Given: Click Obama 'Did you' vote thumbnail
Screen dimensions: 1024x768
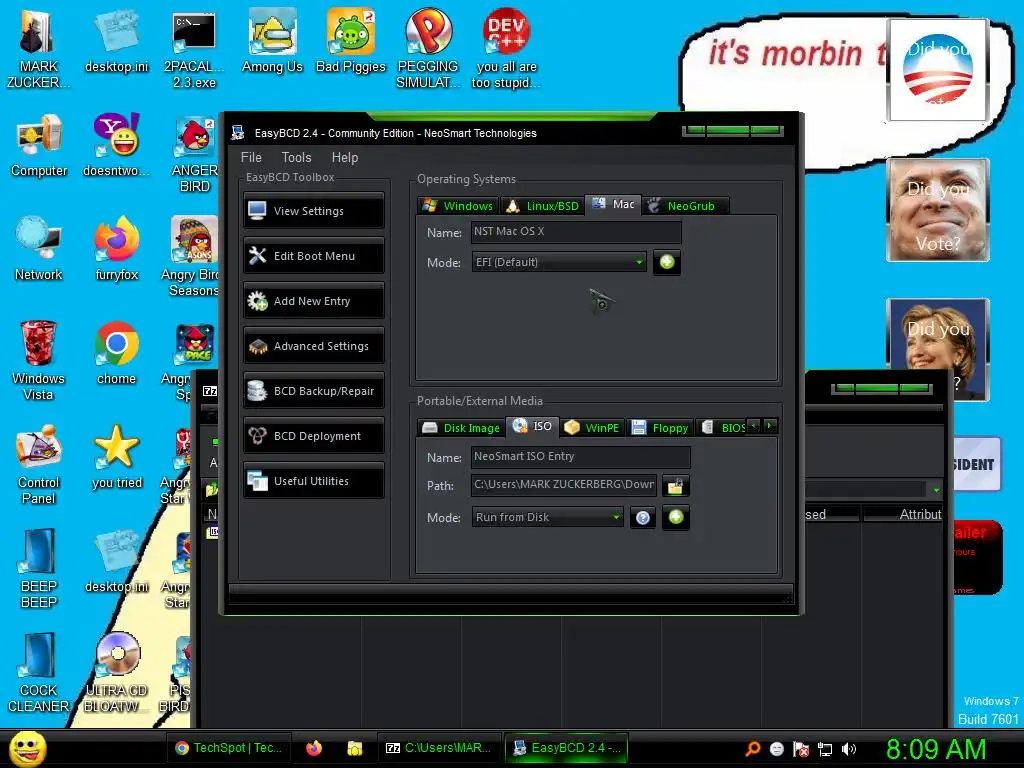Looking at the screenshot, I should tap(937, 70).
